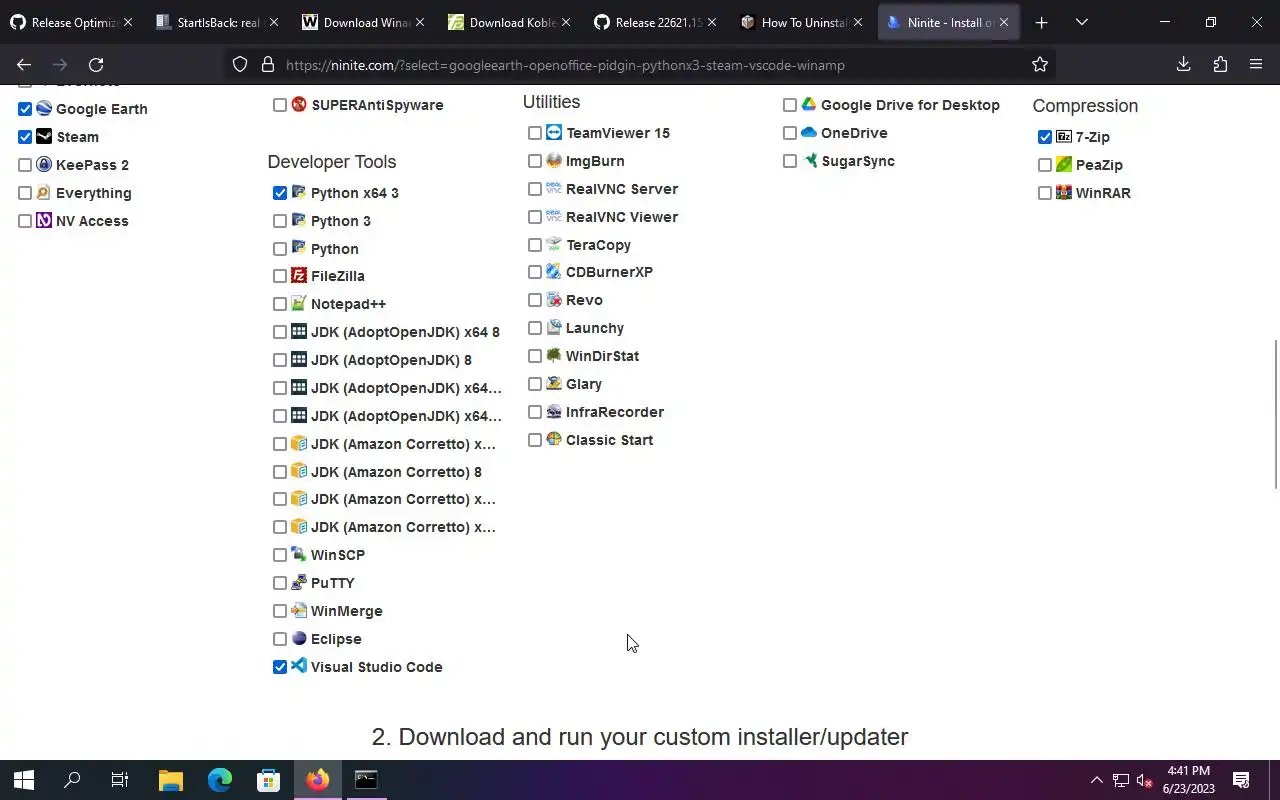Click the OneDrive cloud icon
Image resolution: width=1280 pixels, height=800 pixels.
(809, 132)
